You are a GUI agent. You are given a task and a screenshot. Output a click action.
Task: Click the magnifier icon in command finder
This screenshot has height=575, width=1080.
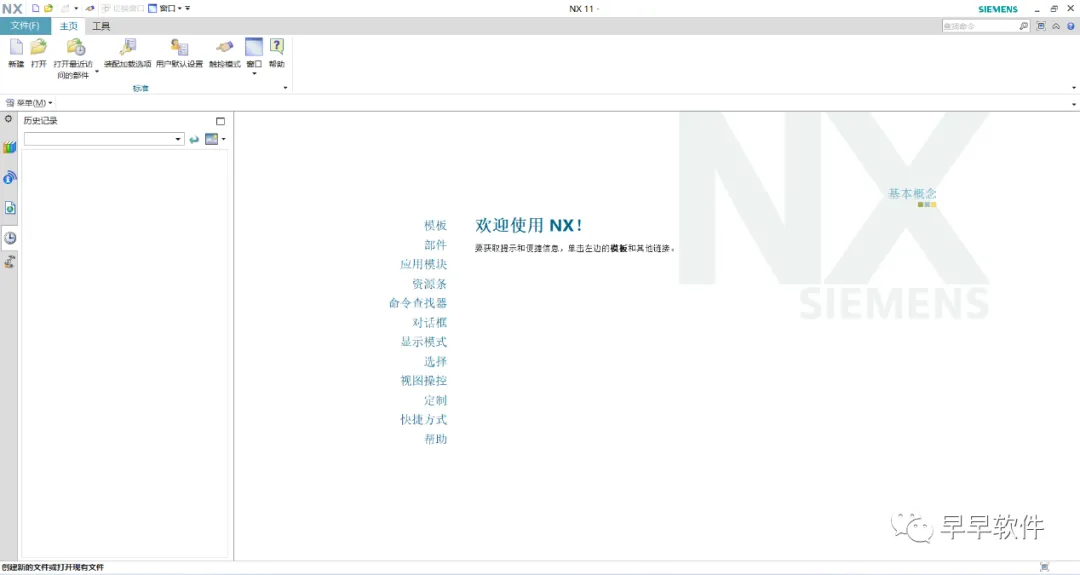(1024, 26)
